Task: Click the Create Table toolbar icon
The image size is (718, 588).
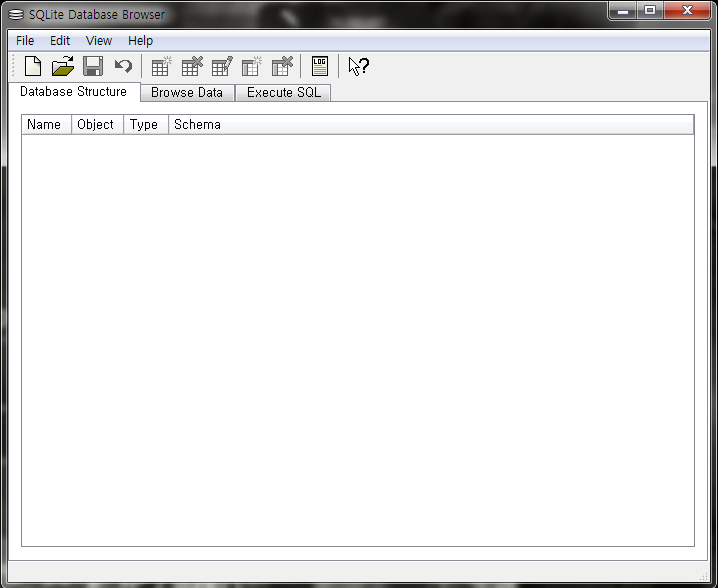Action: [x=161, y=66]
